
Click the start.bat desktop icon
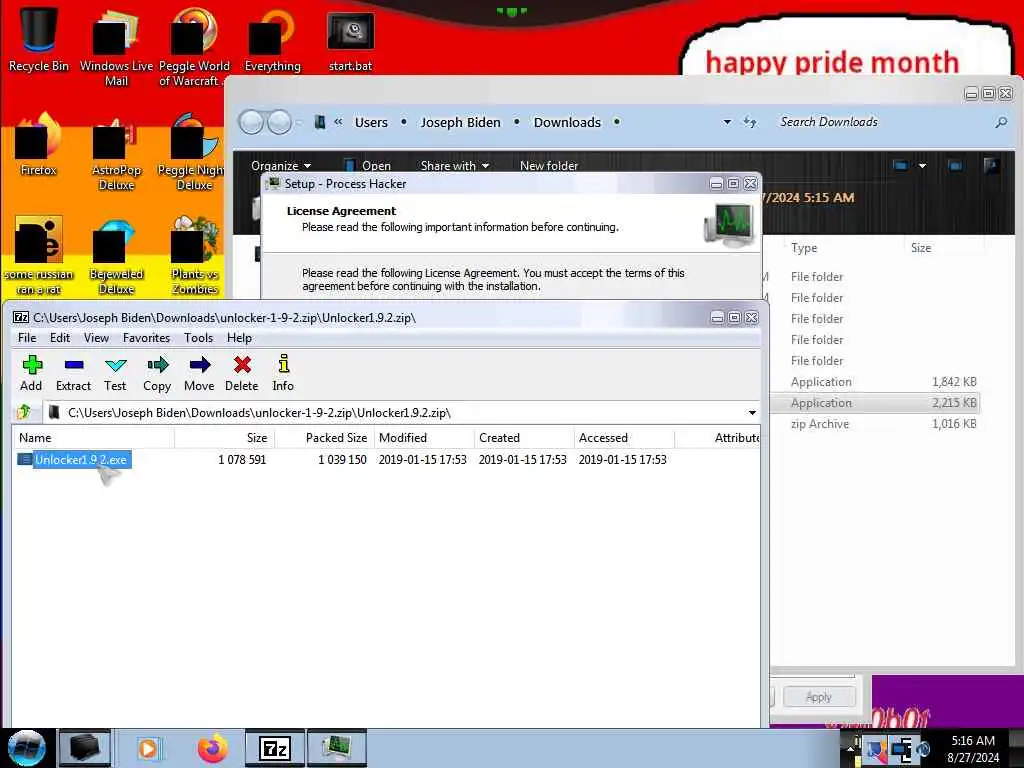(x=350, y=39)
